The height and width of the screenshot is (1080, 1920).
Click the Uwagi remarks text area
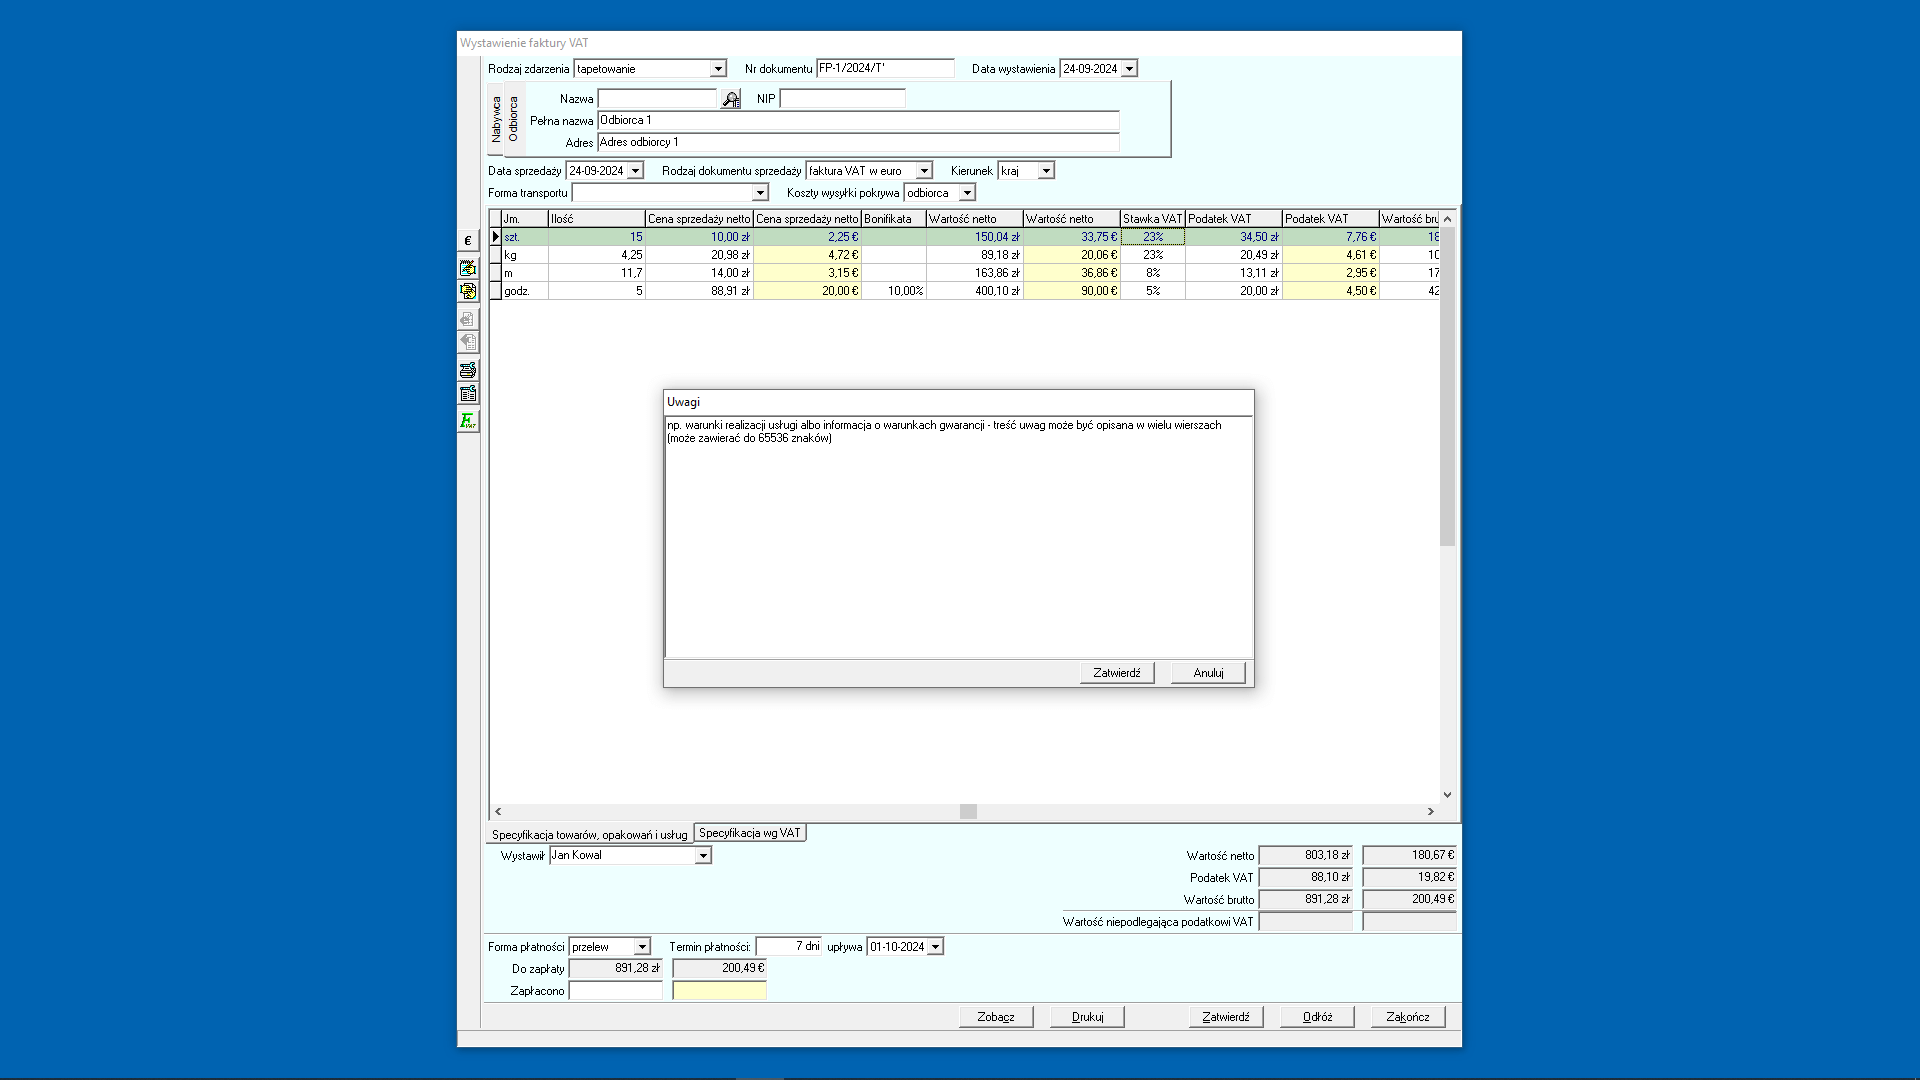pyautogui.click(x=958, y=537)
